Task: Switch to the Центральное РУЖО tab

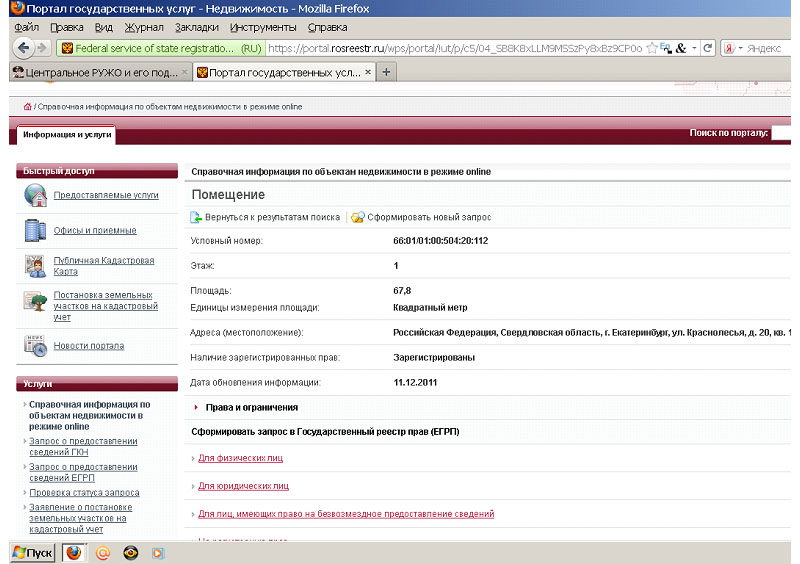Action: click(x=95, y=72)
